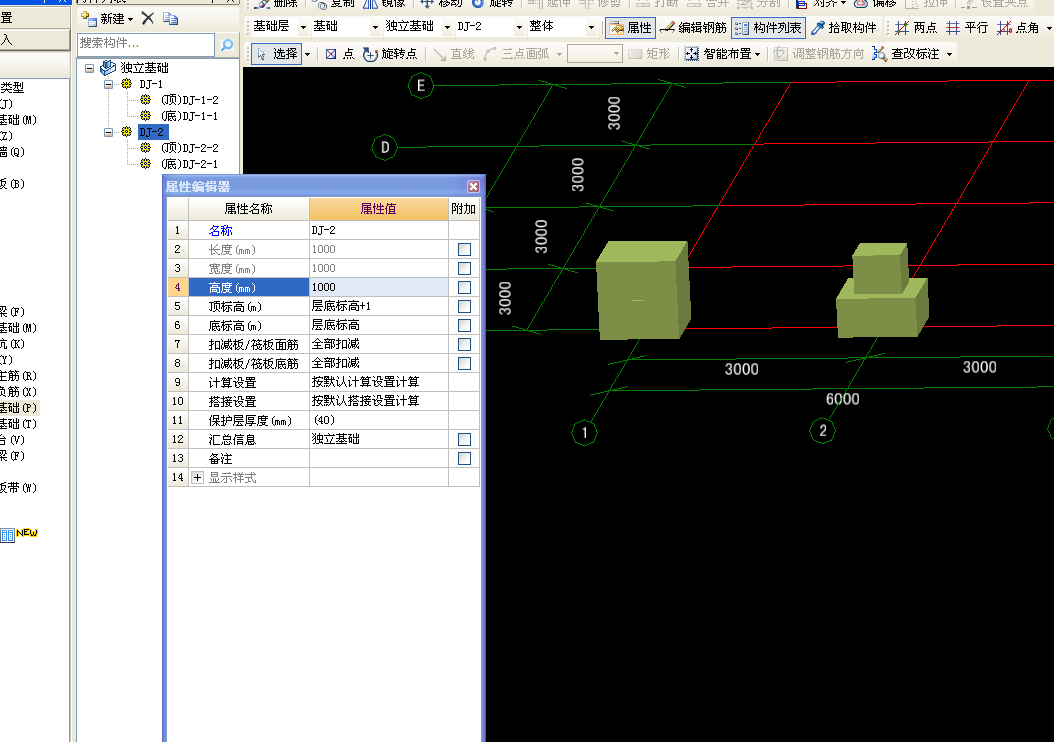The height and width of the screenshot is (742, 1054).
Task: Click the 顶标高 value 层底标高+1
Action: (378, 306)
